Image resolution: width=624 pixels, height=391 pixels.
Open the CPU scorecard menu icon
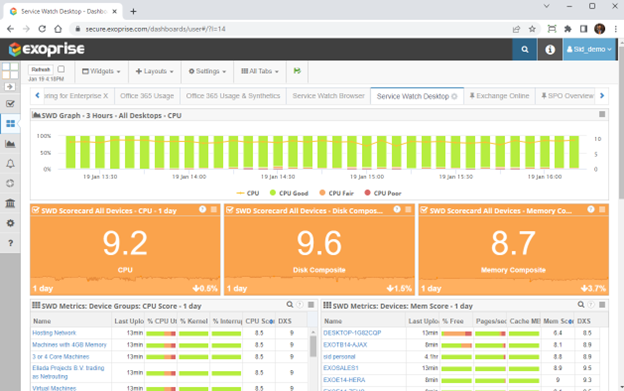(x=214, y=209)
